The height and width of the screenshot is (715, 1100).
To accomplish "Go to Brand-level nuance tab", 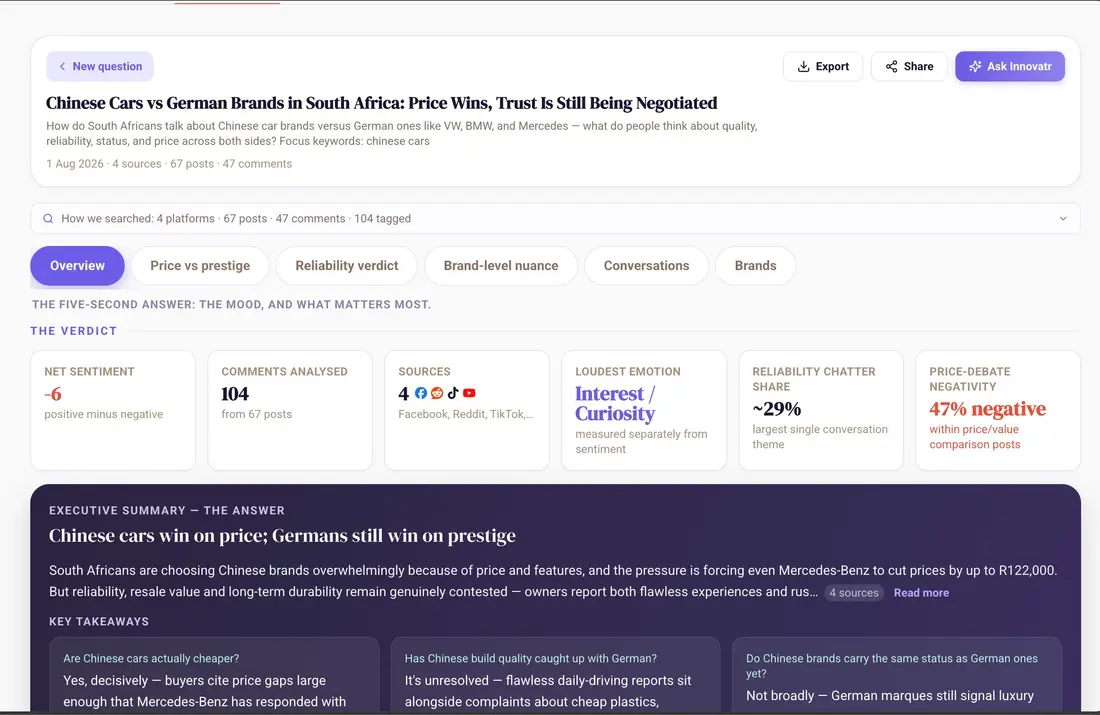I will pos(501,265).
